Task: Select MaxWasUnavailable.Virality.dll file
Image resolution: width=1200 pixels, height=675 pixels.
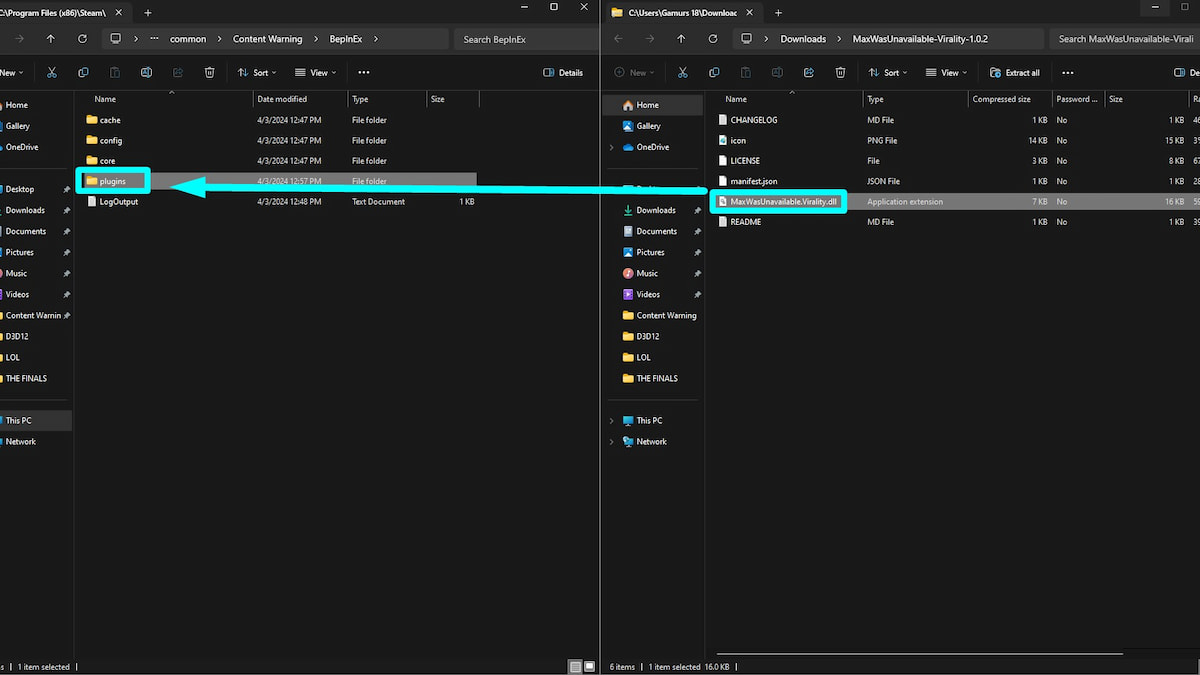Action: coord(777,201)
